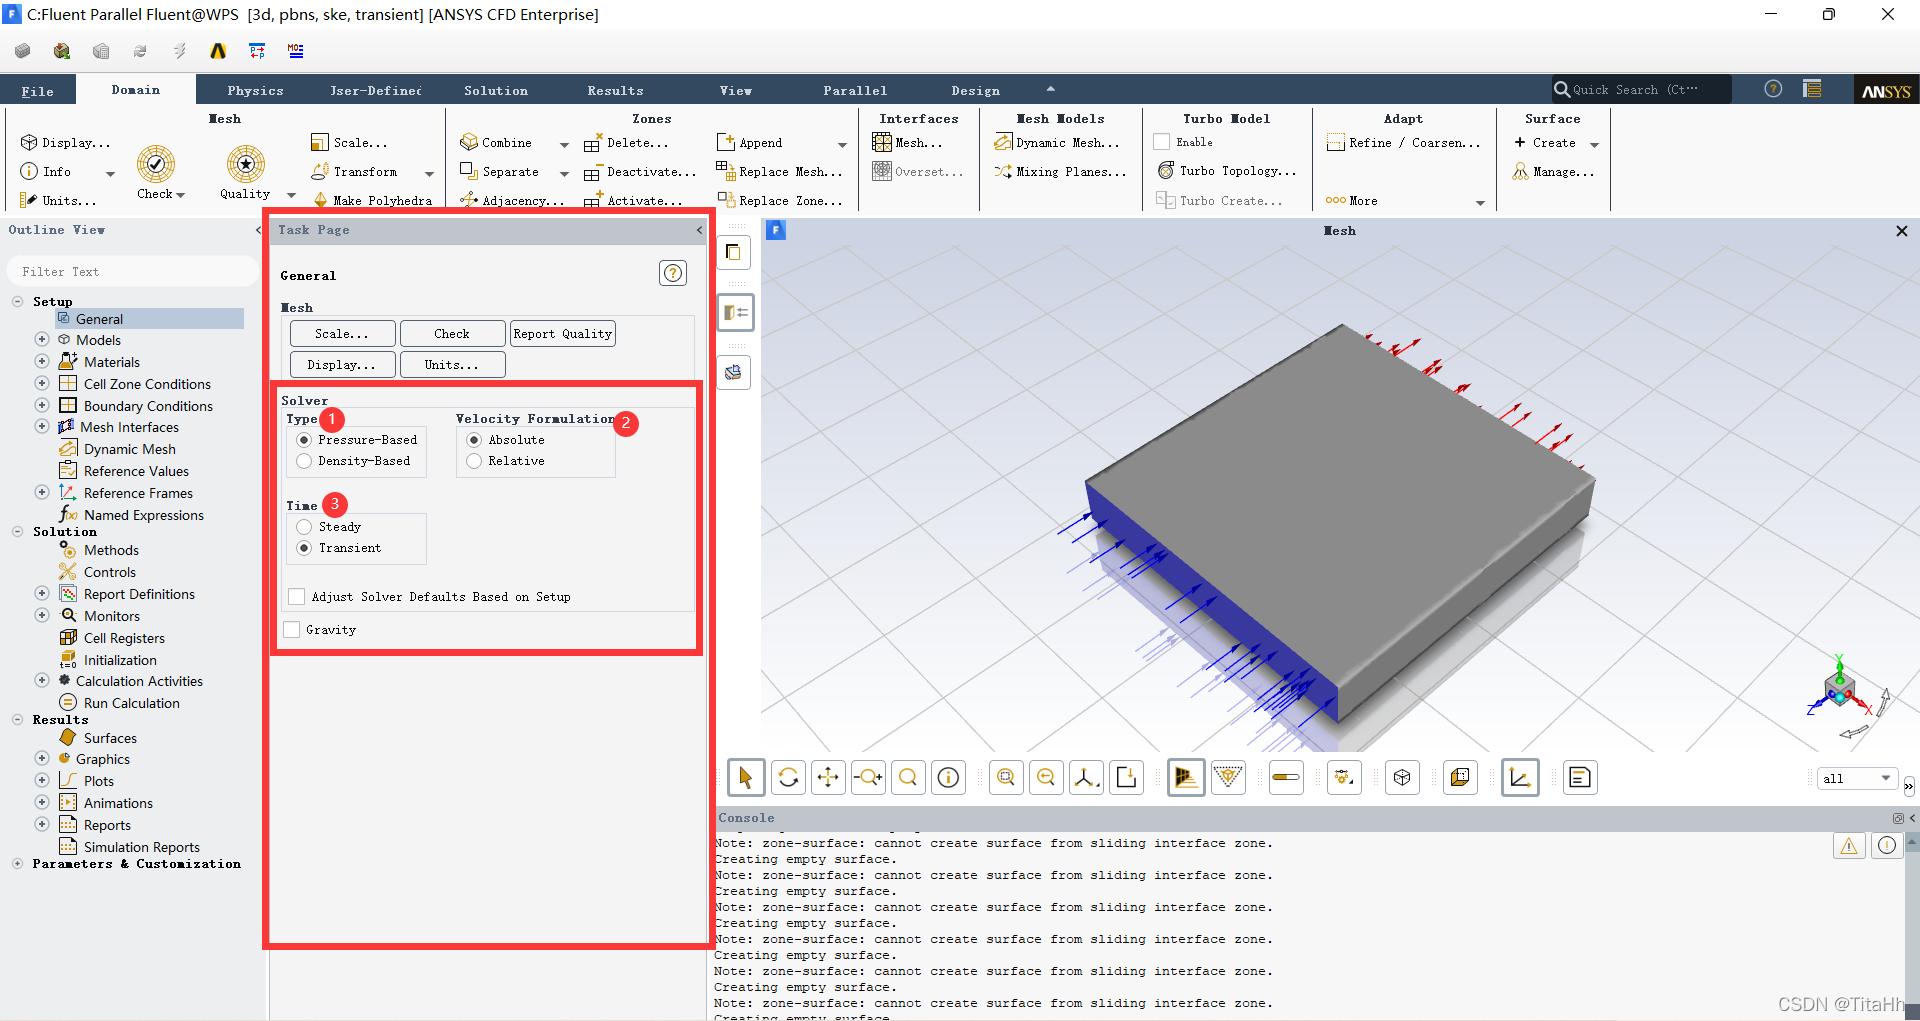Viewport: 1920px width, 1021px height.
Task: Click the Check mesh icon in ribbon
Action: click(x=156, y=164)
